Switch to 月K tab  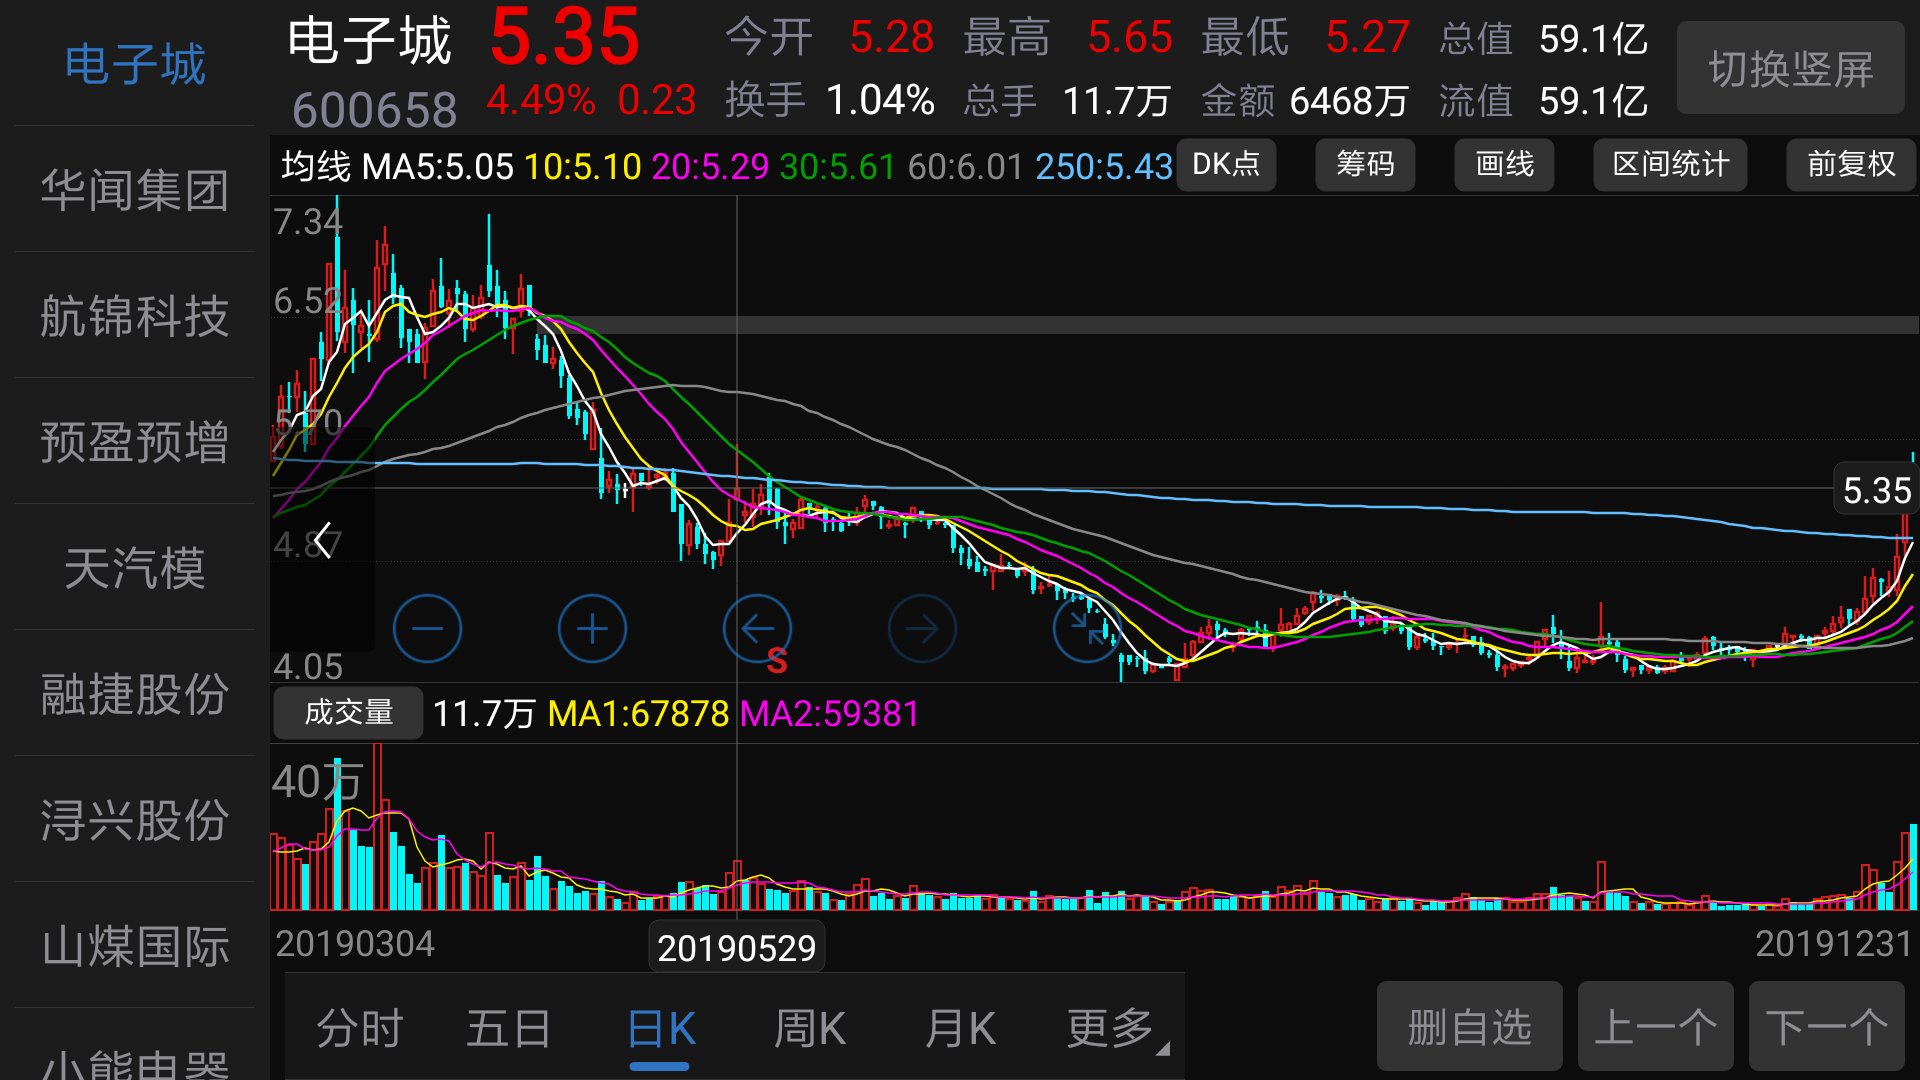pos(959,1028)
